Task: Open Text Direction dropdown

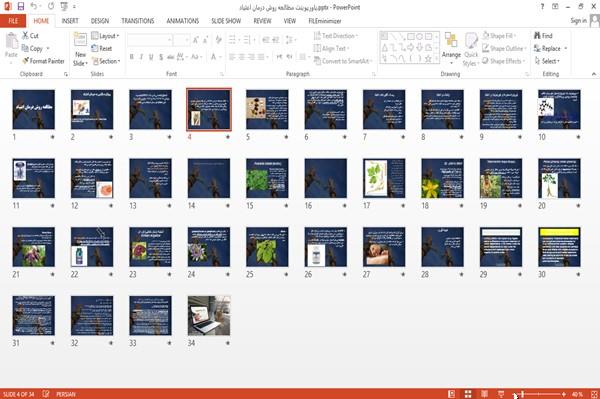Action: point(336,36)
